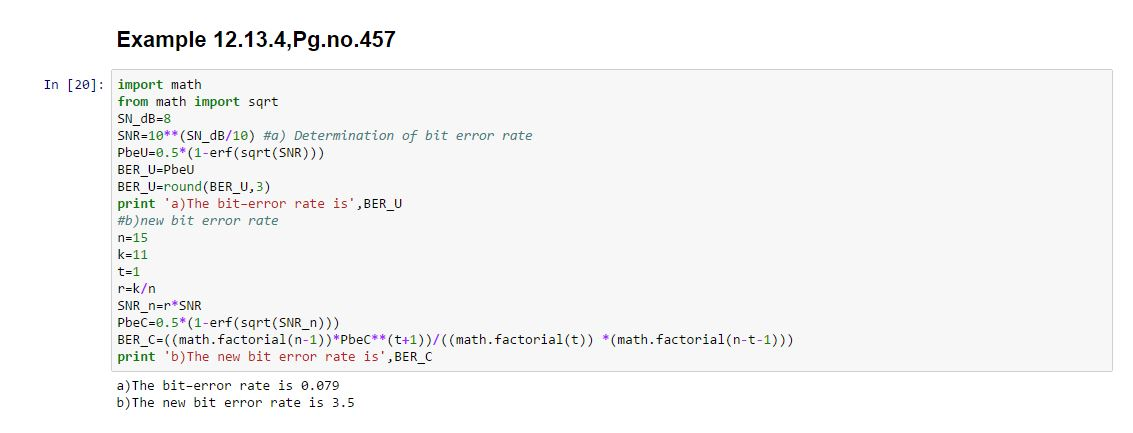Image resolution: width=1133 pixels, height=433 pixels.
Task: Click the r=k/n line
Action: [x=136, y=288]
